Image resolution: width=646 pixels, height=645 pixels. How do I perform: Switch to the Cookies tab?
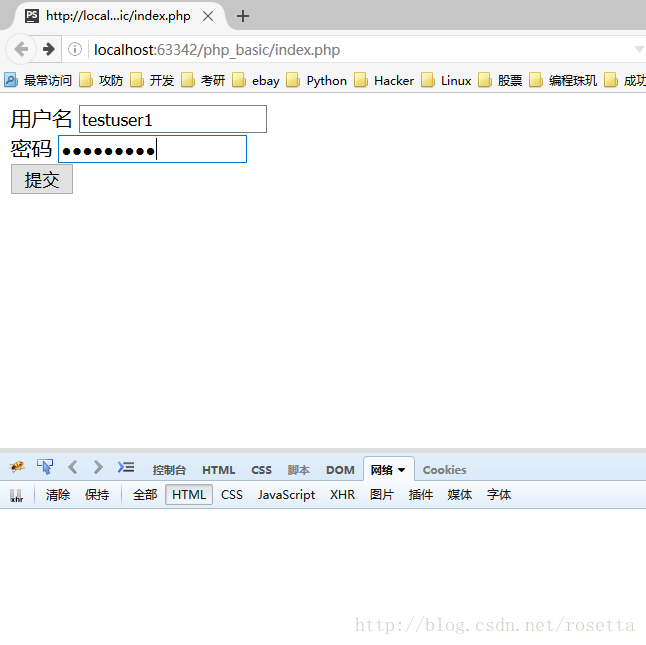444,470
